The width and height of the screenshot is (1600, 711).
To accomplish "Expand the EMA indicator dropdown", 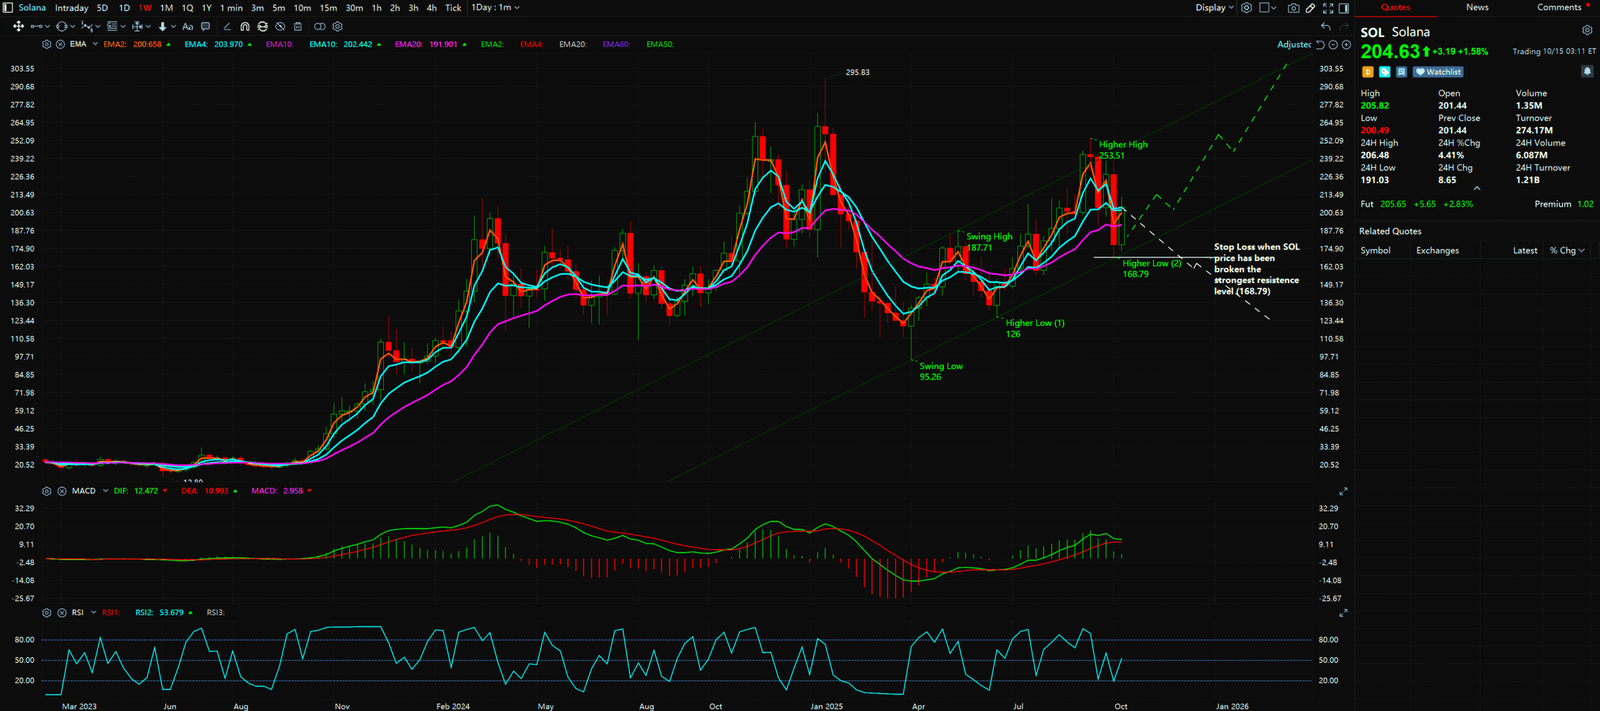I will 95,45.
